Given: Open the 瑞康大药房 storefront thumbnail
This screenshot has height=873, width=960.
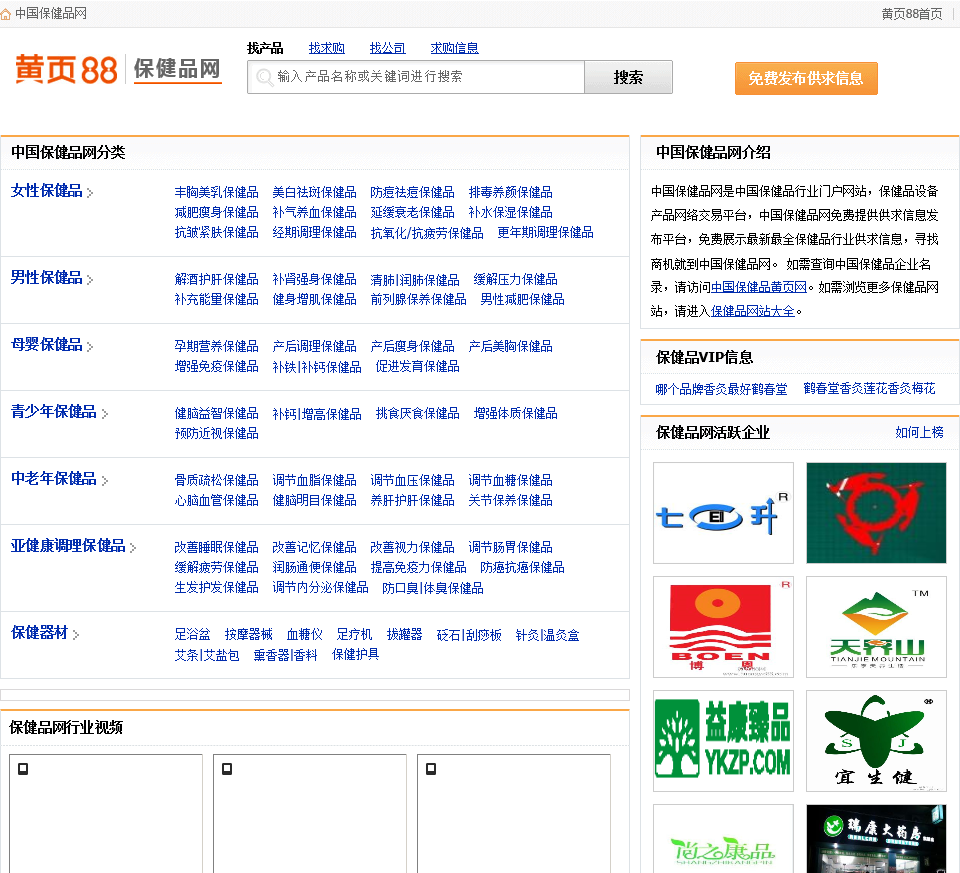Looking at the screenshot, I should tap(876, 839).
